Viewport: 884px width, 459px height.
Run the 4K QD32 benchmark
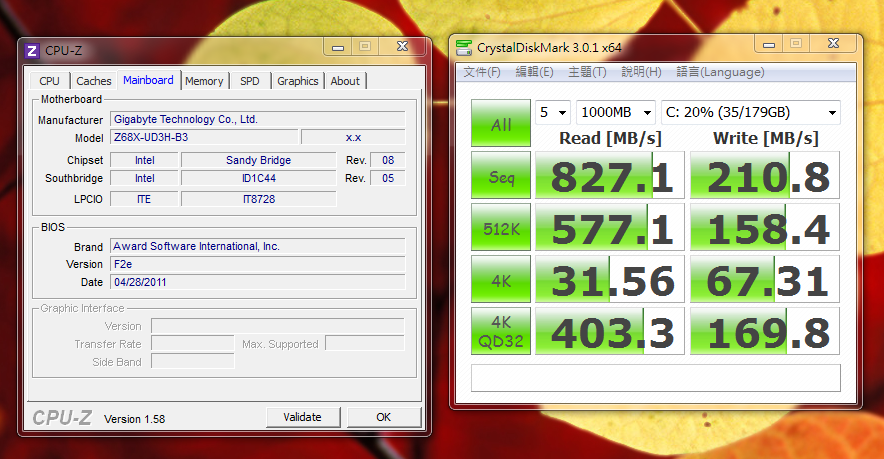(501, 331)
